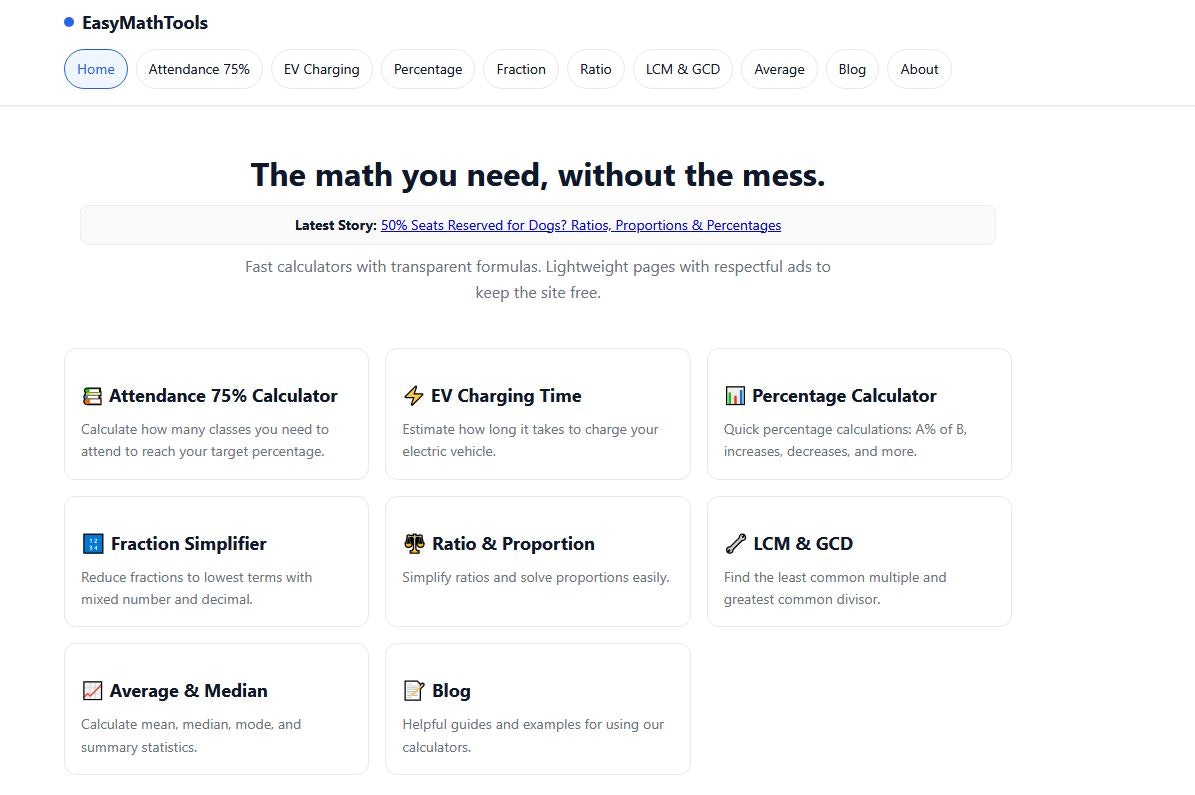Open the About page from the navigation

[x=918, y=69]
